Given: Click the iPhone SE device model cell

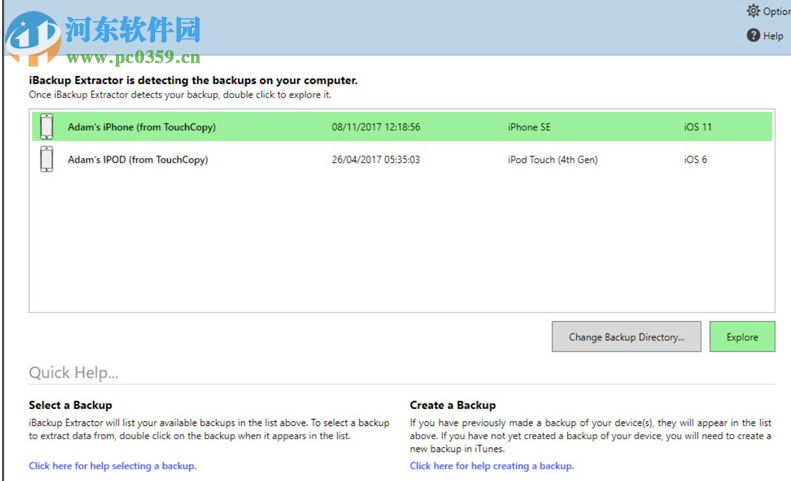Looking at the screenshot, I should tap(529, 127).
